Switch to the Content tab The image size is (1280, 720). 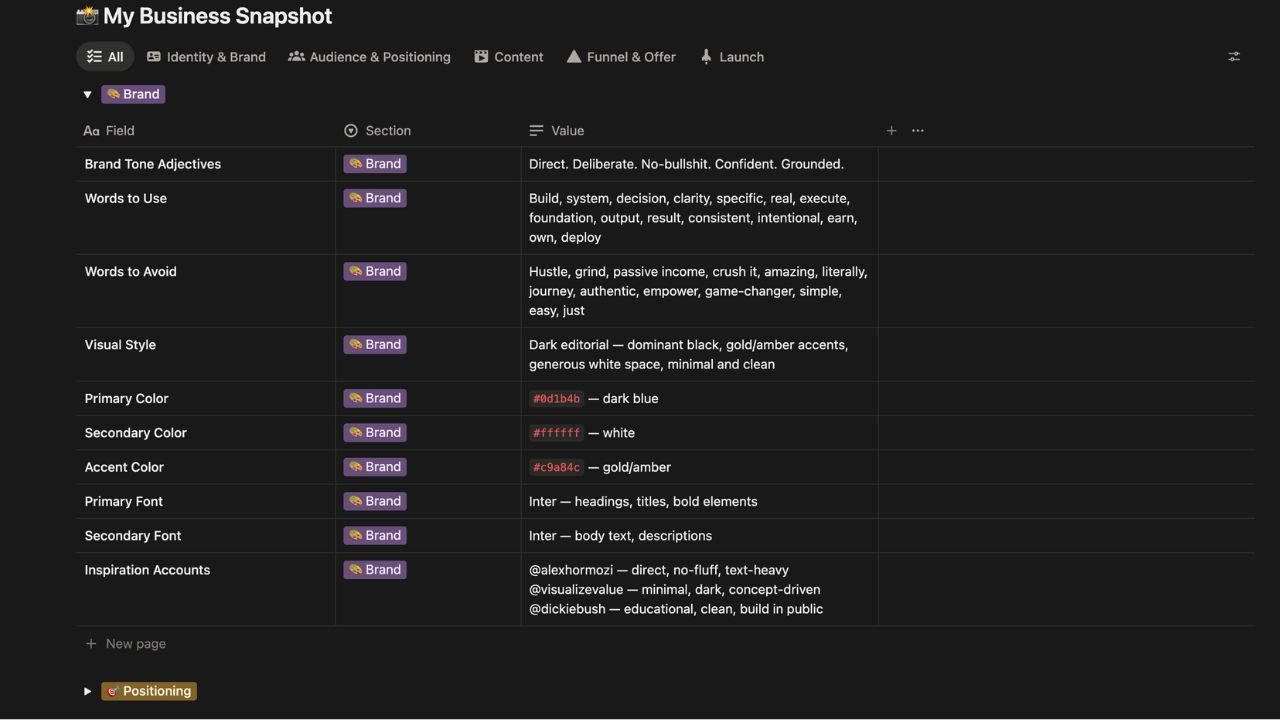click(x=509, y=57)
